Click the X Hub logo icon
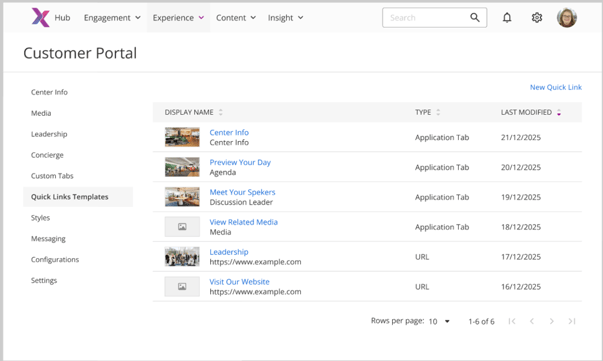This screenshot has width=603, height=361. click(x=40, y=18)
